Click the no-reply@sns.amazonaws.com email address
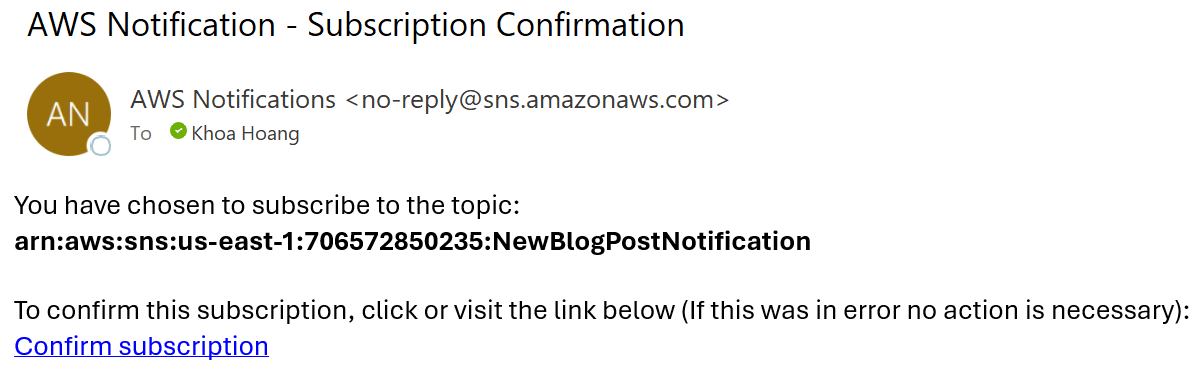Screen dimensions: 1200x375 click(x=537, y=100)
